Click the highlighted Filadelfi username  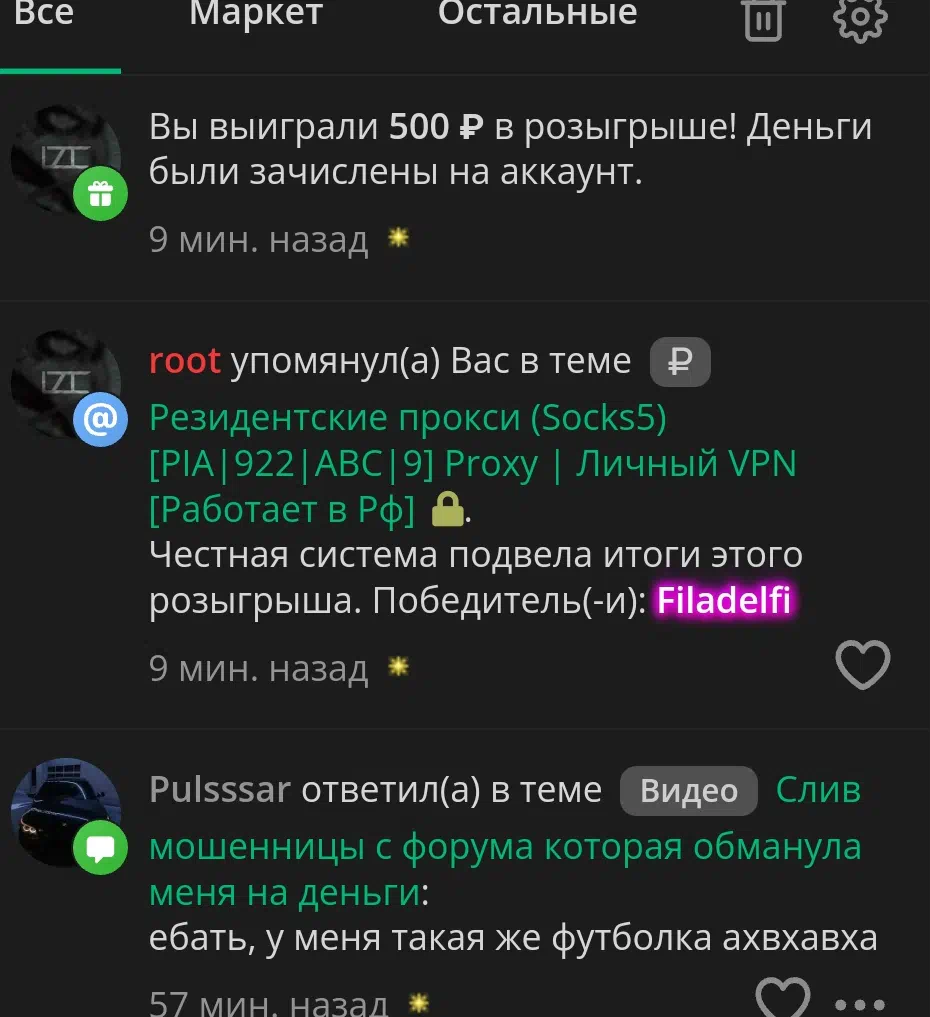(724, 600)
